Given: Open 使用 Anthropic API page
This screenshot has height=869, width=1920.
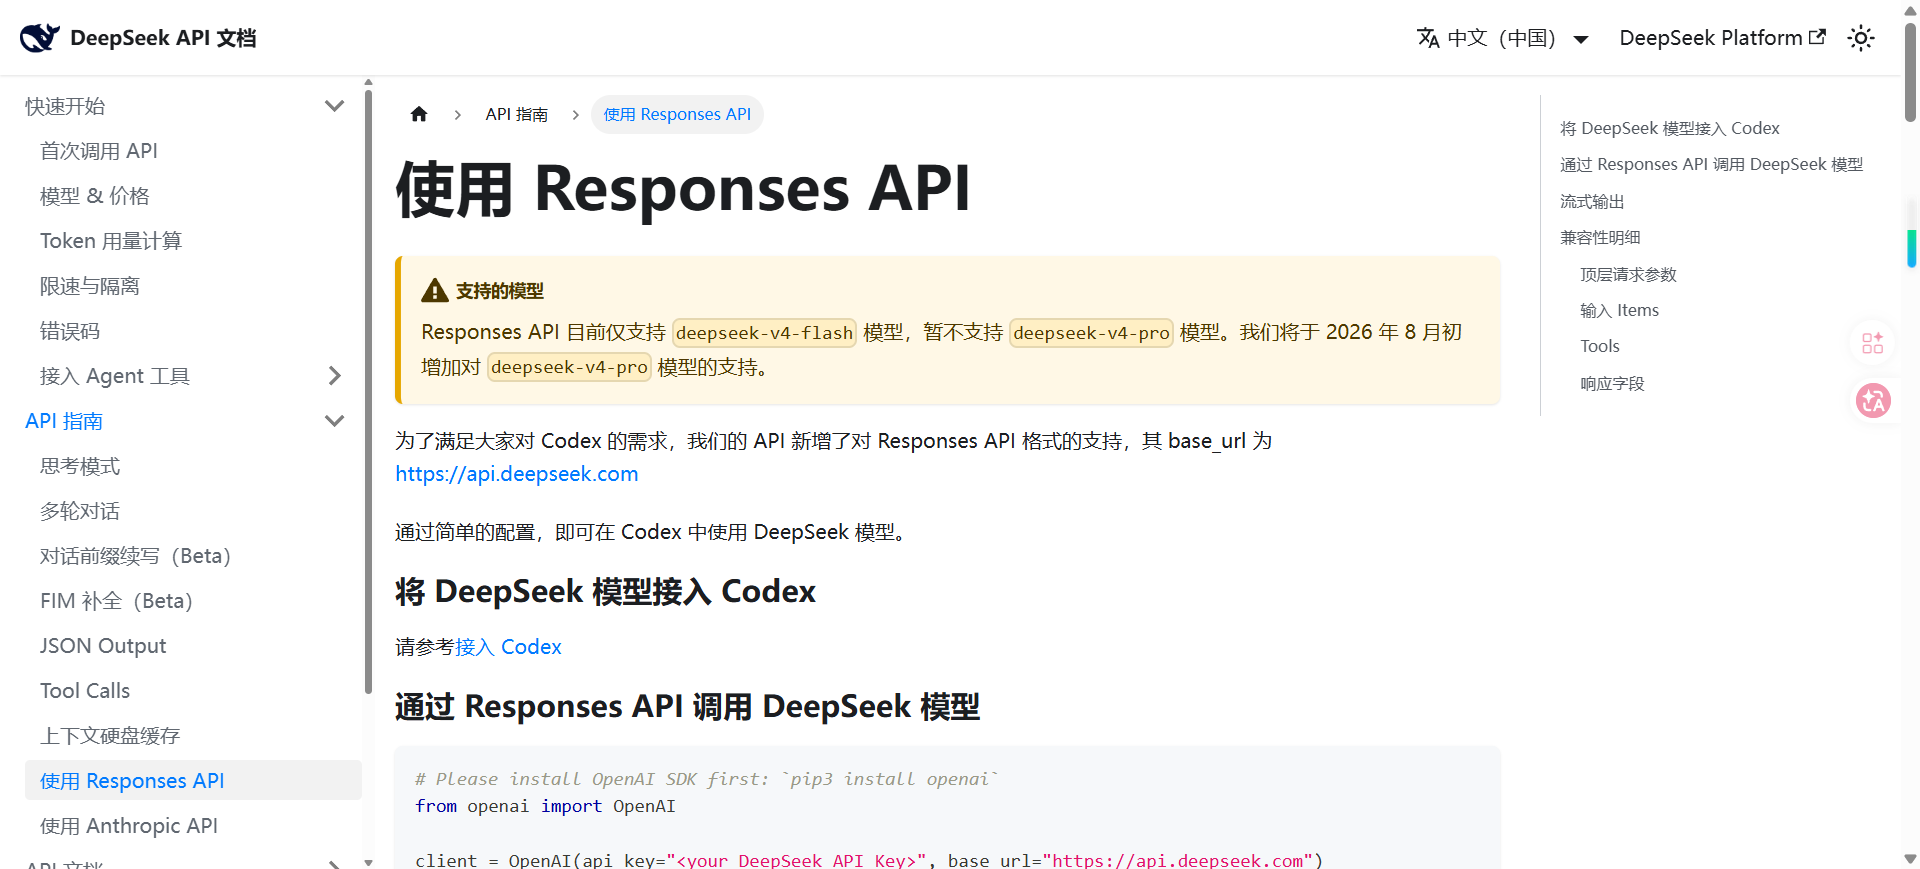Looking at the screenshot, I should (129, 826).
